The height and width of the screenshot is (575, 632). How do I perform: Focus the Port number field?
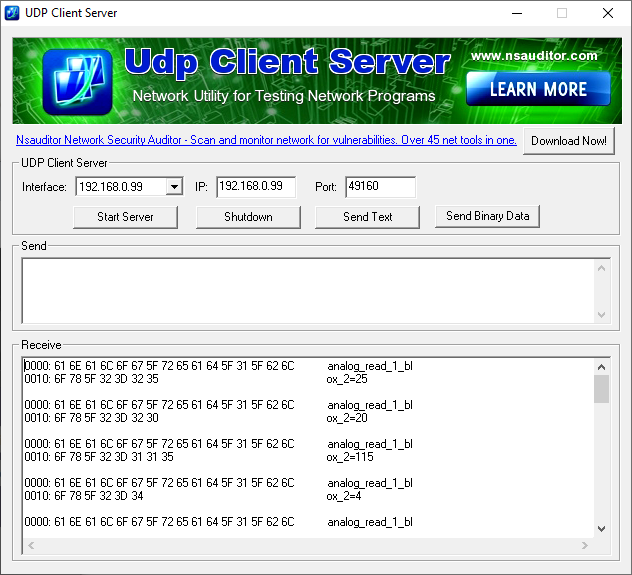pos(379,187)
